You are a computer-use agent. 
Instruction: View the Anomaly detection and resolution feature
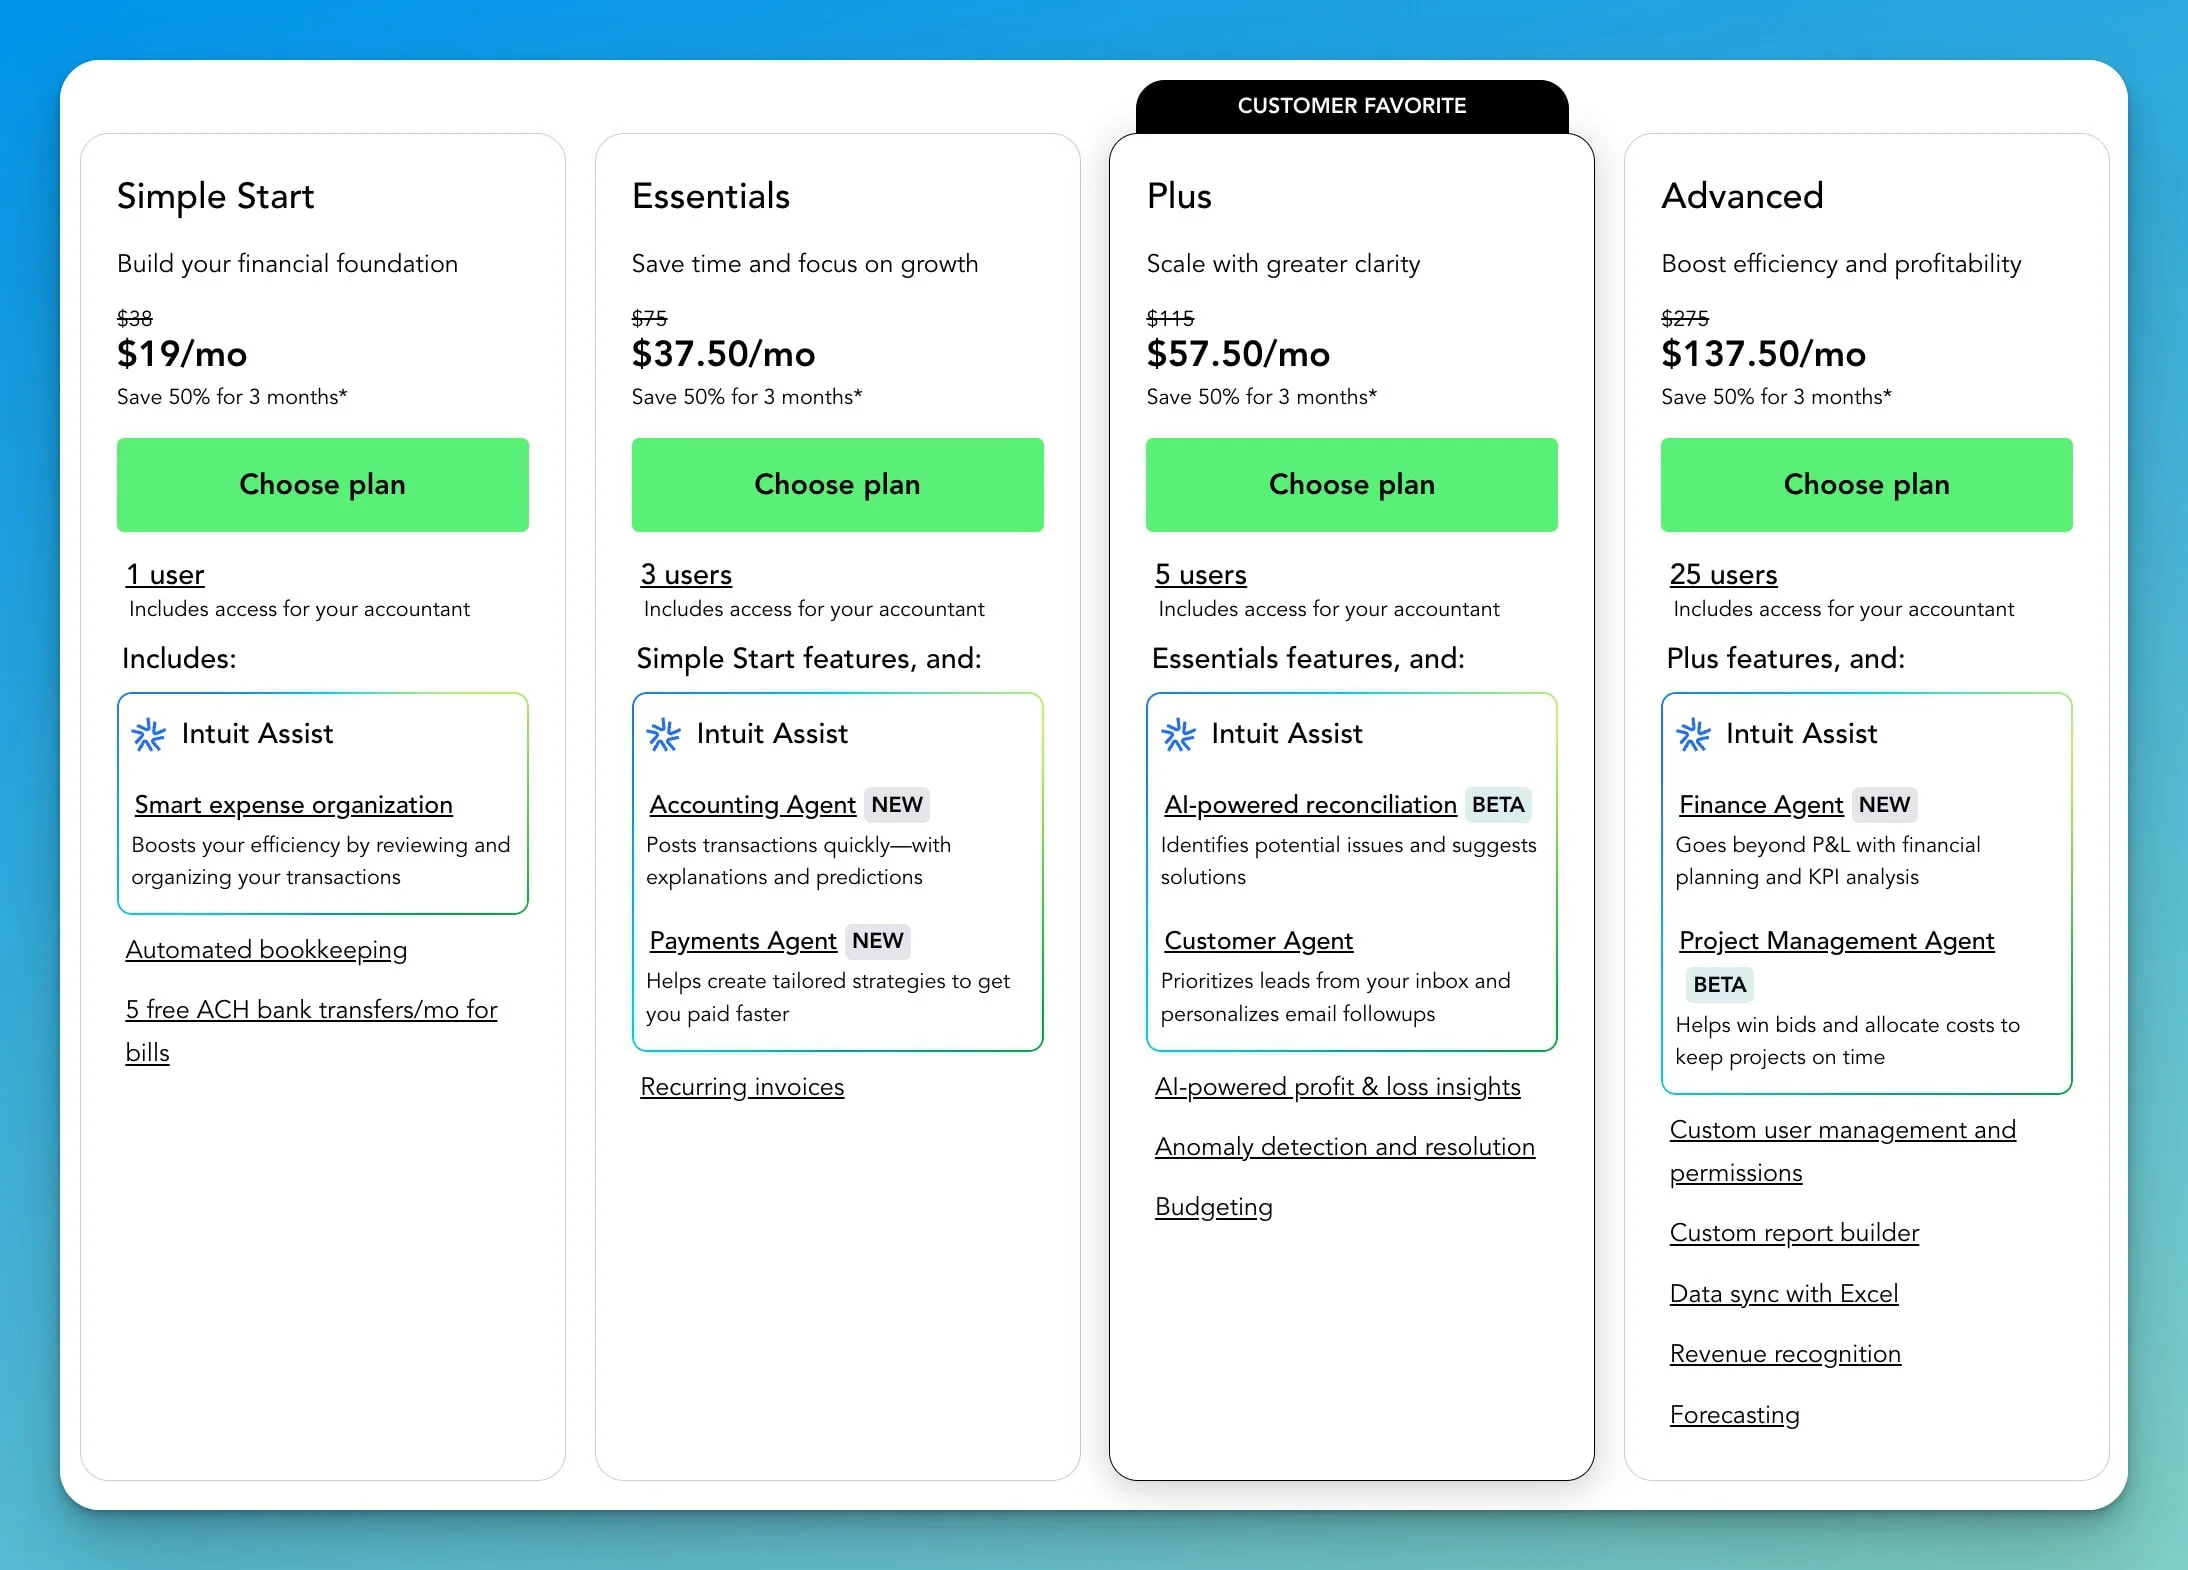coord(1345,1147)
